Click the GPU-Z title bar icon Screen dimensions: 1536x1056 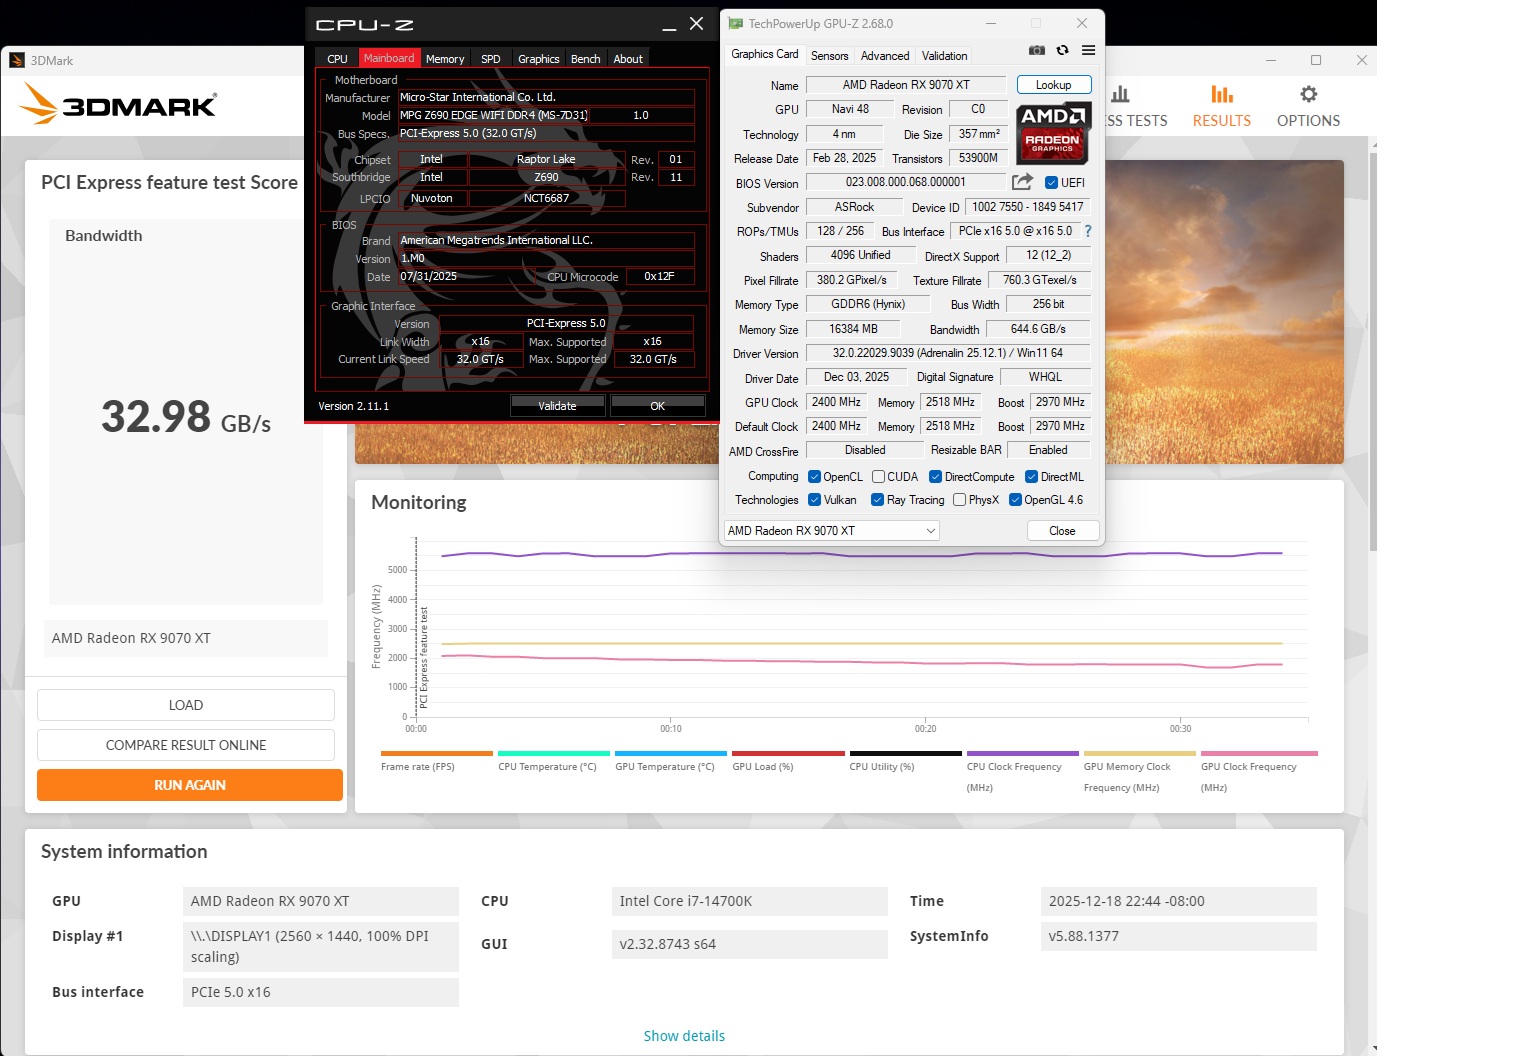tap(736, 23)
